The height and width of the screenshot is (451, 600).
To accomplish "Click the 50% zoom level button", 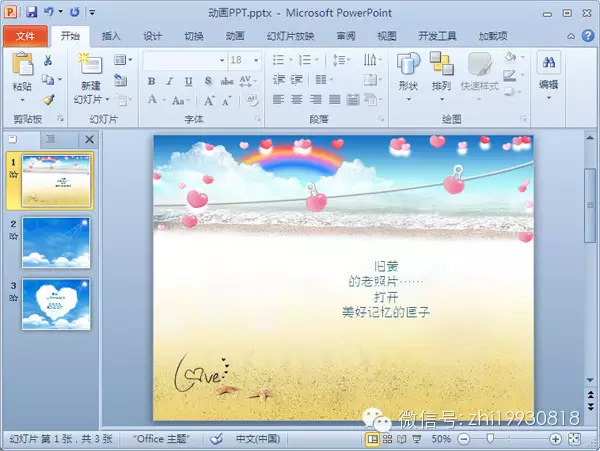I will pyautogui.click(x=441, y=439).
